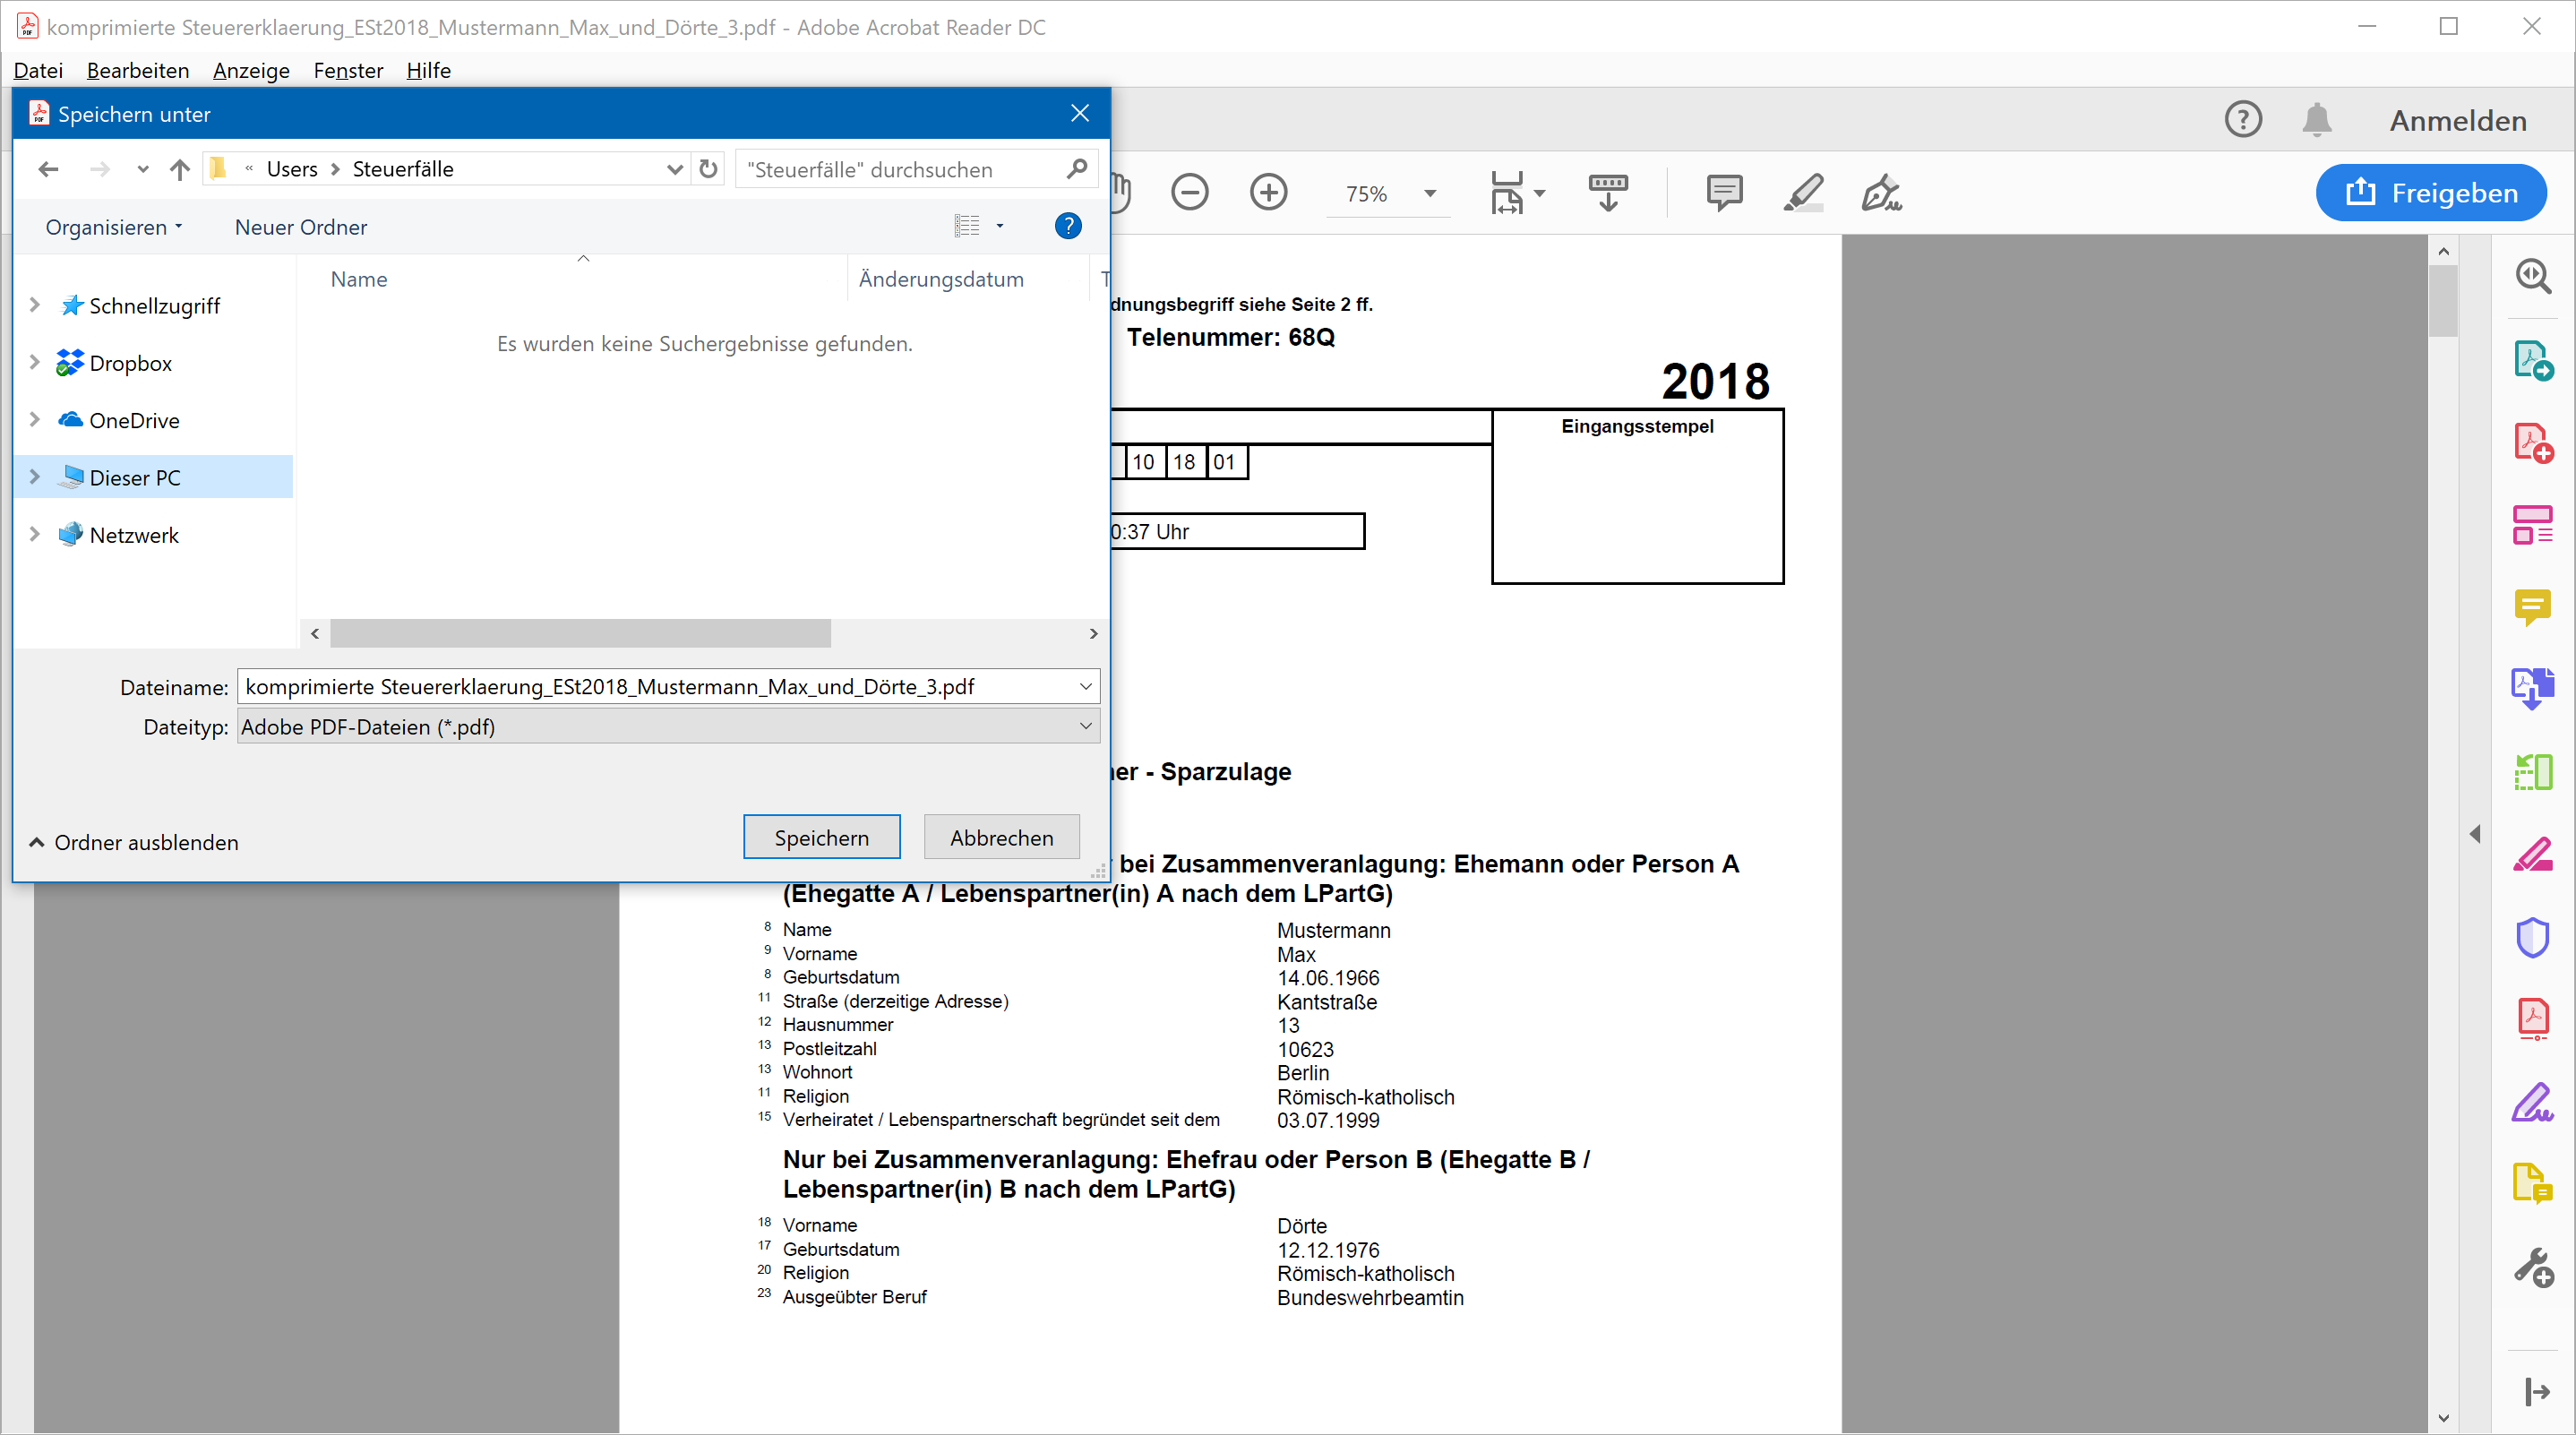Click the Neuer Ordner button
This screenshot has height=1435, width=2576.
[300, 227]
